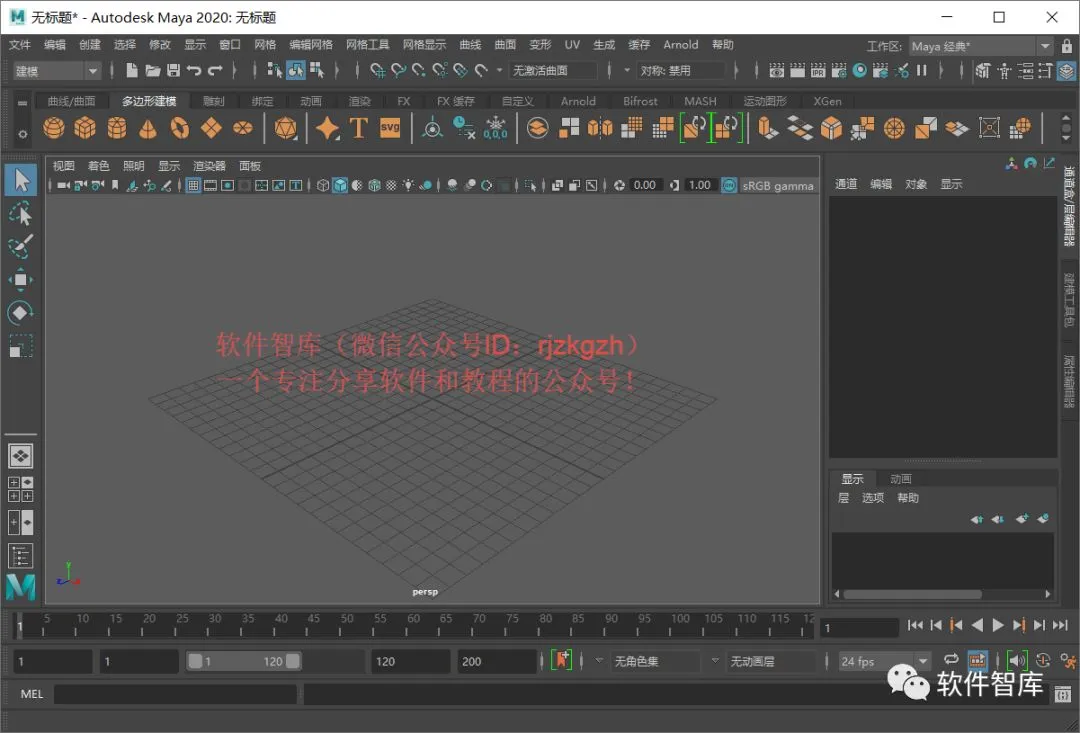
Task: Open the 无动画层 animation layer dropdown
Action: (x=771, y=661)
